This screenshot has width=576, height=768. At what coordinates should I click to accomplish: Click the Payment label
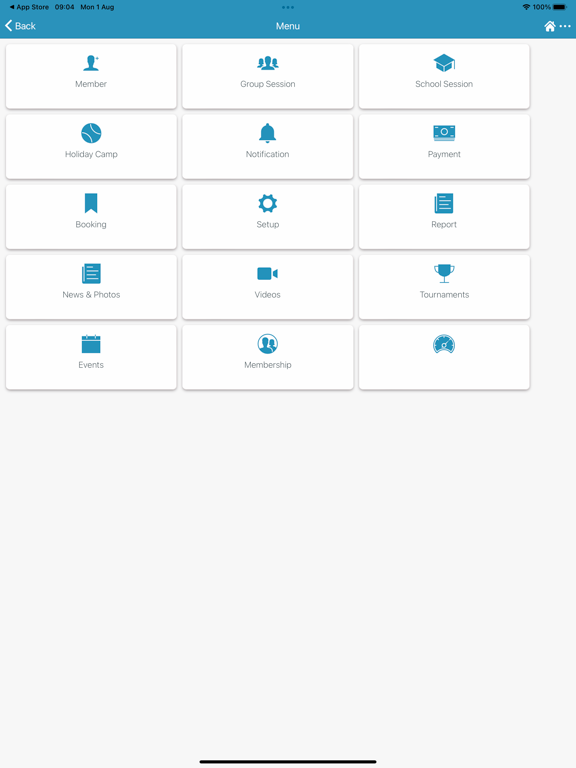pyautogui.click(x=444, y=154)
